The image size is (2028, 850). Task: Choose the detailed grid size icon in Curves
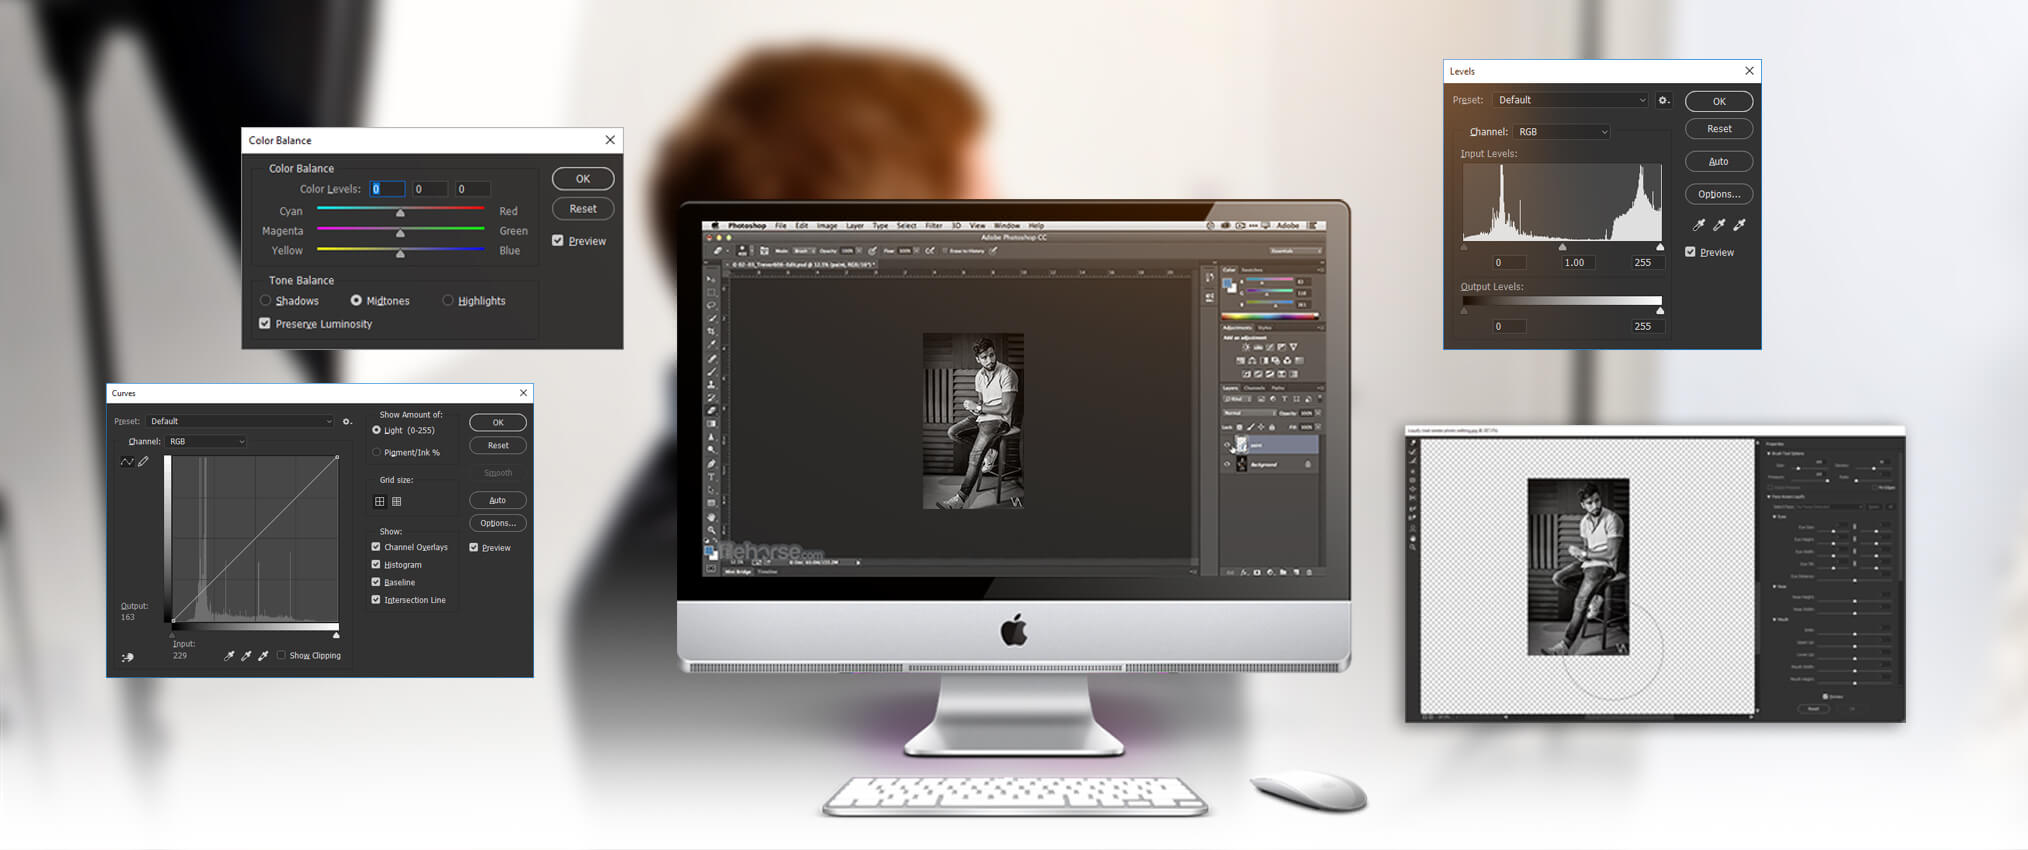click(x=397, y=502)
